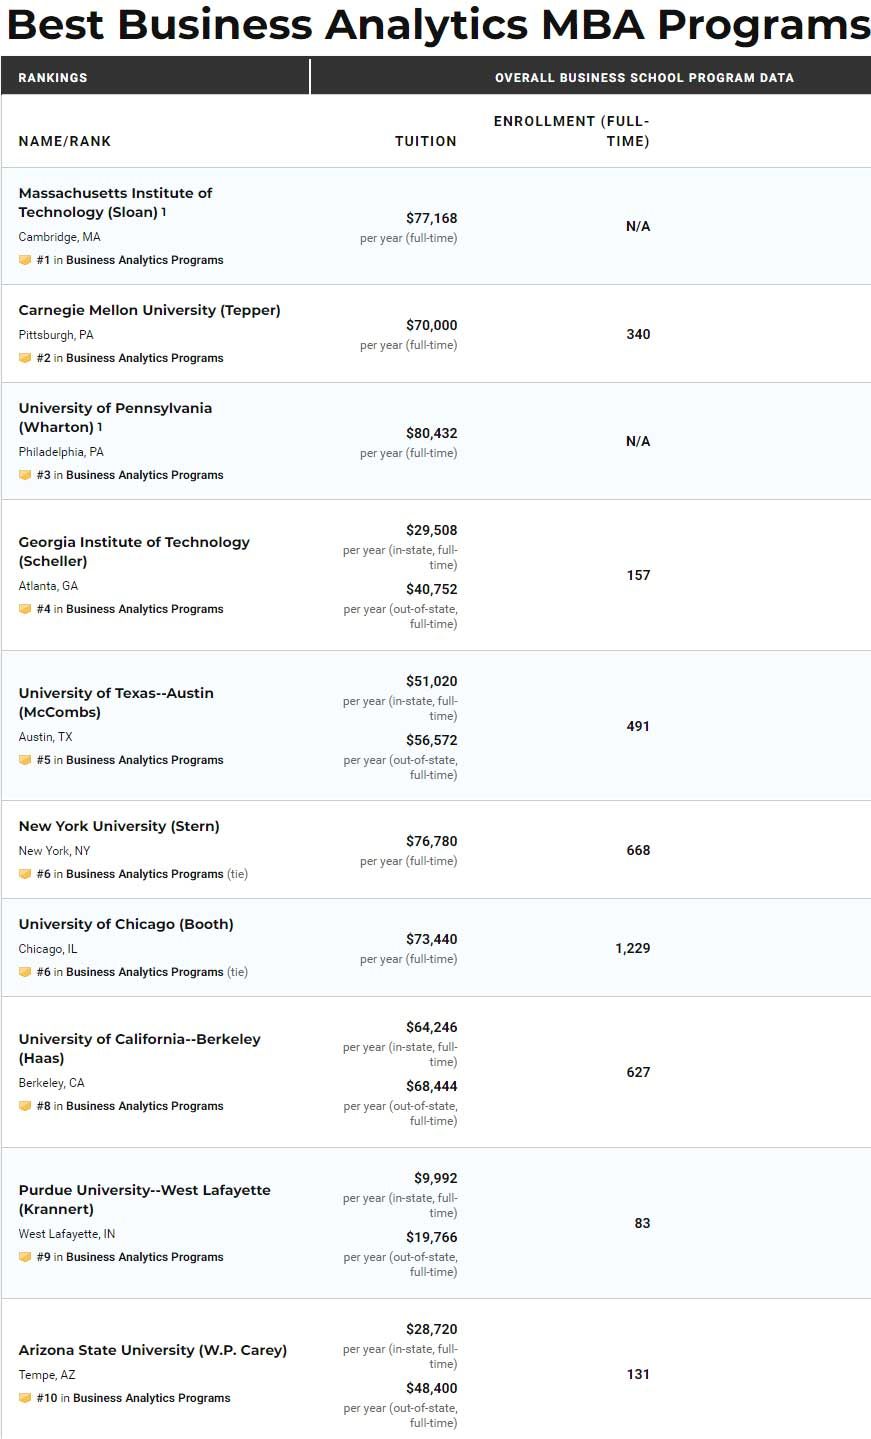Open Carnegie Mellon University (Tepper) page

pyautogui.click(x=149, y=310)
